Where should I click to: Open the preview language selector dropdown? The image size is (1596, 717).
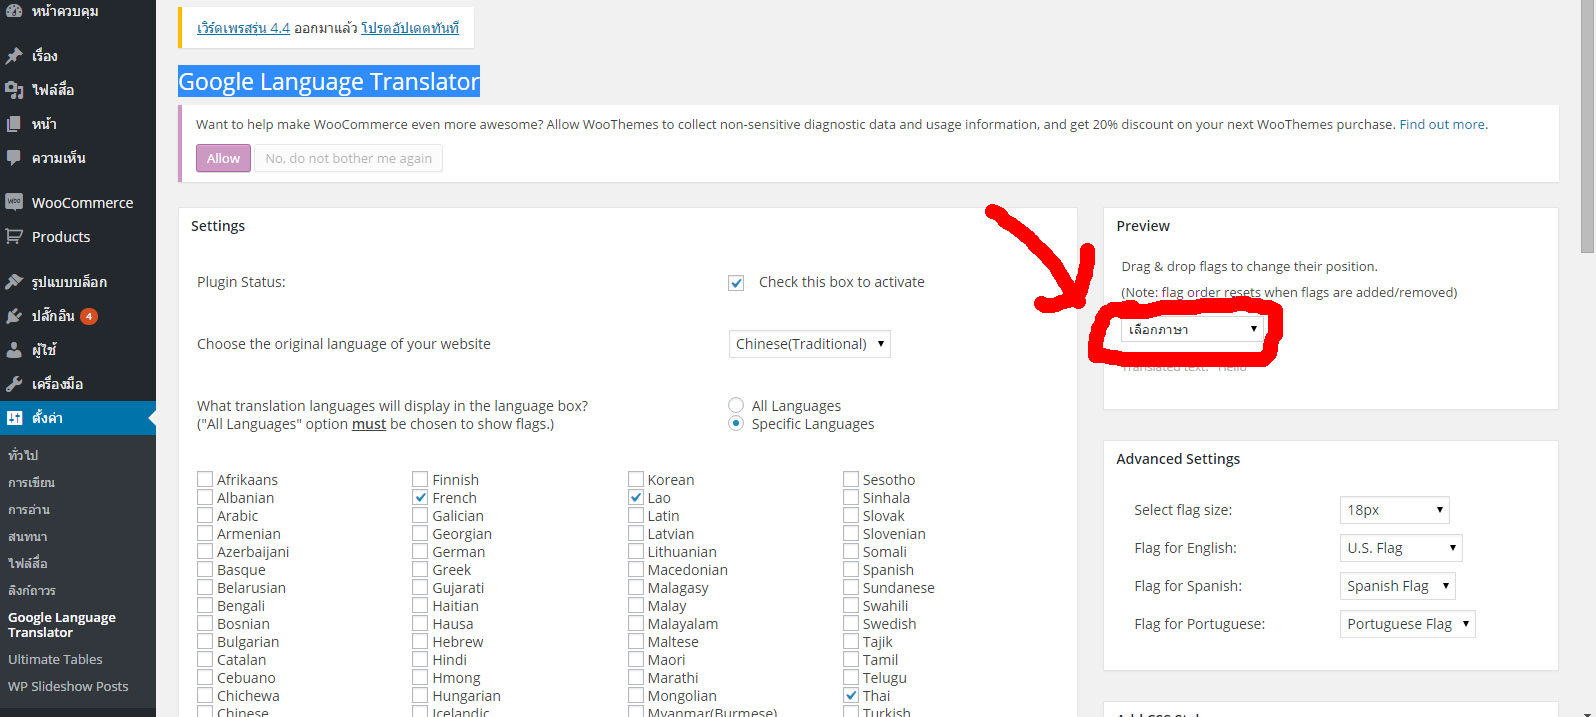click(x=1192, y=329)
